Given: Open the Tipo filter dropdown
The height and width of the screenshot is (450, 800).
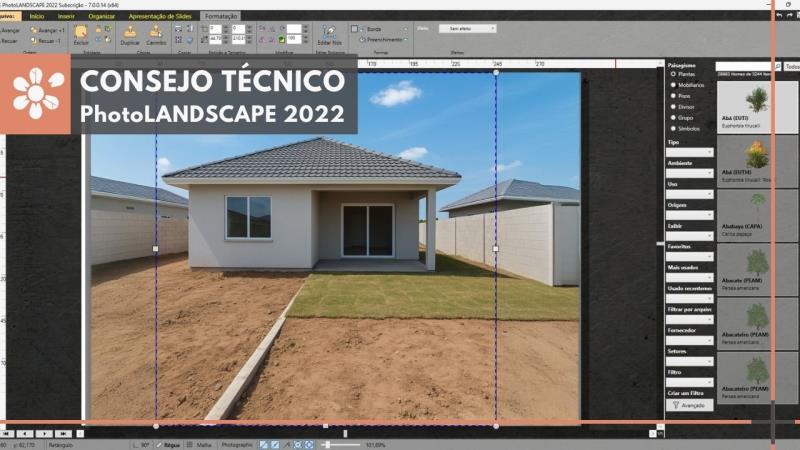Looking at the screenshot, I should point(689,152).
